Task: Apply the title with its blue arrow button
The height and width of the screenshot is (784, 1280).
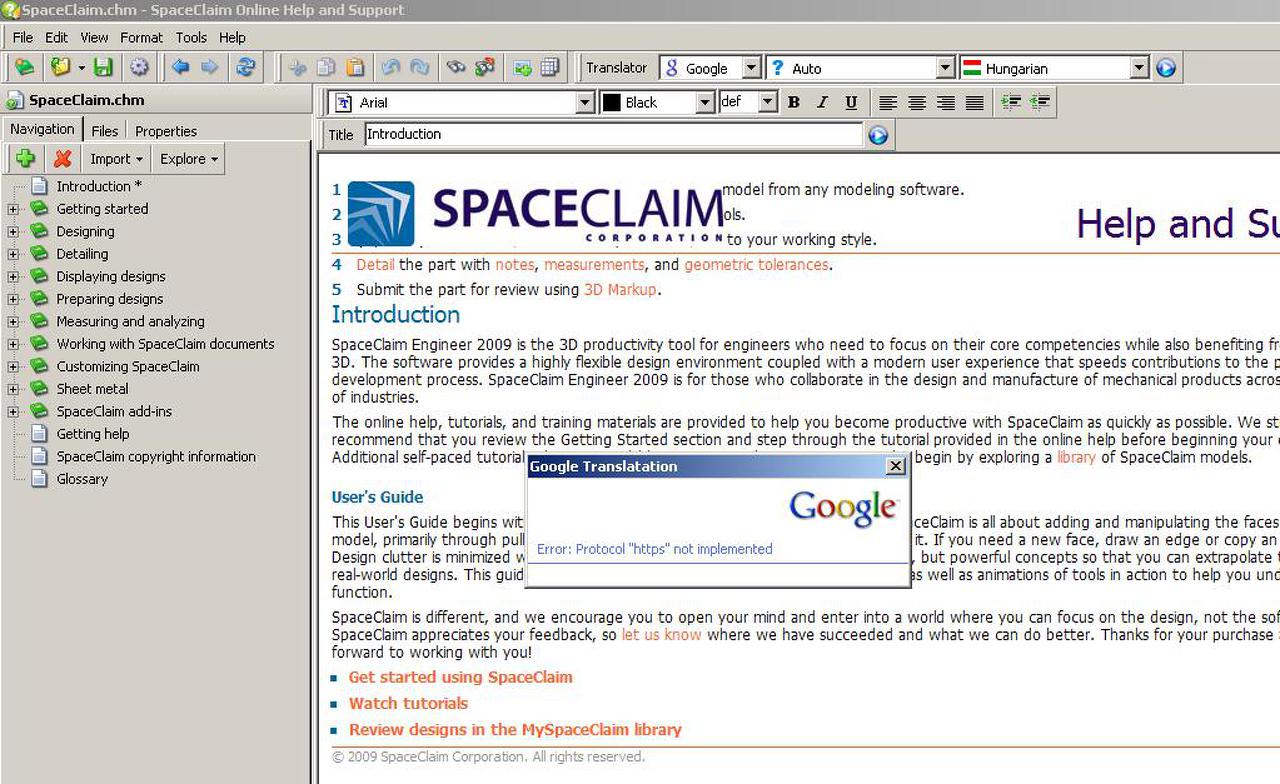Action: pos(878,134)
